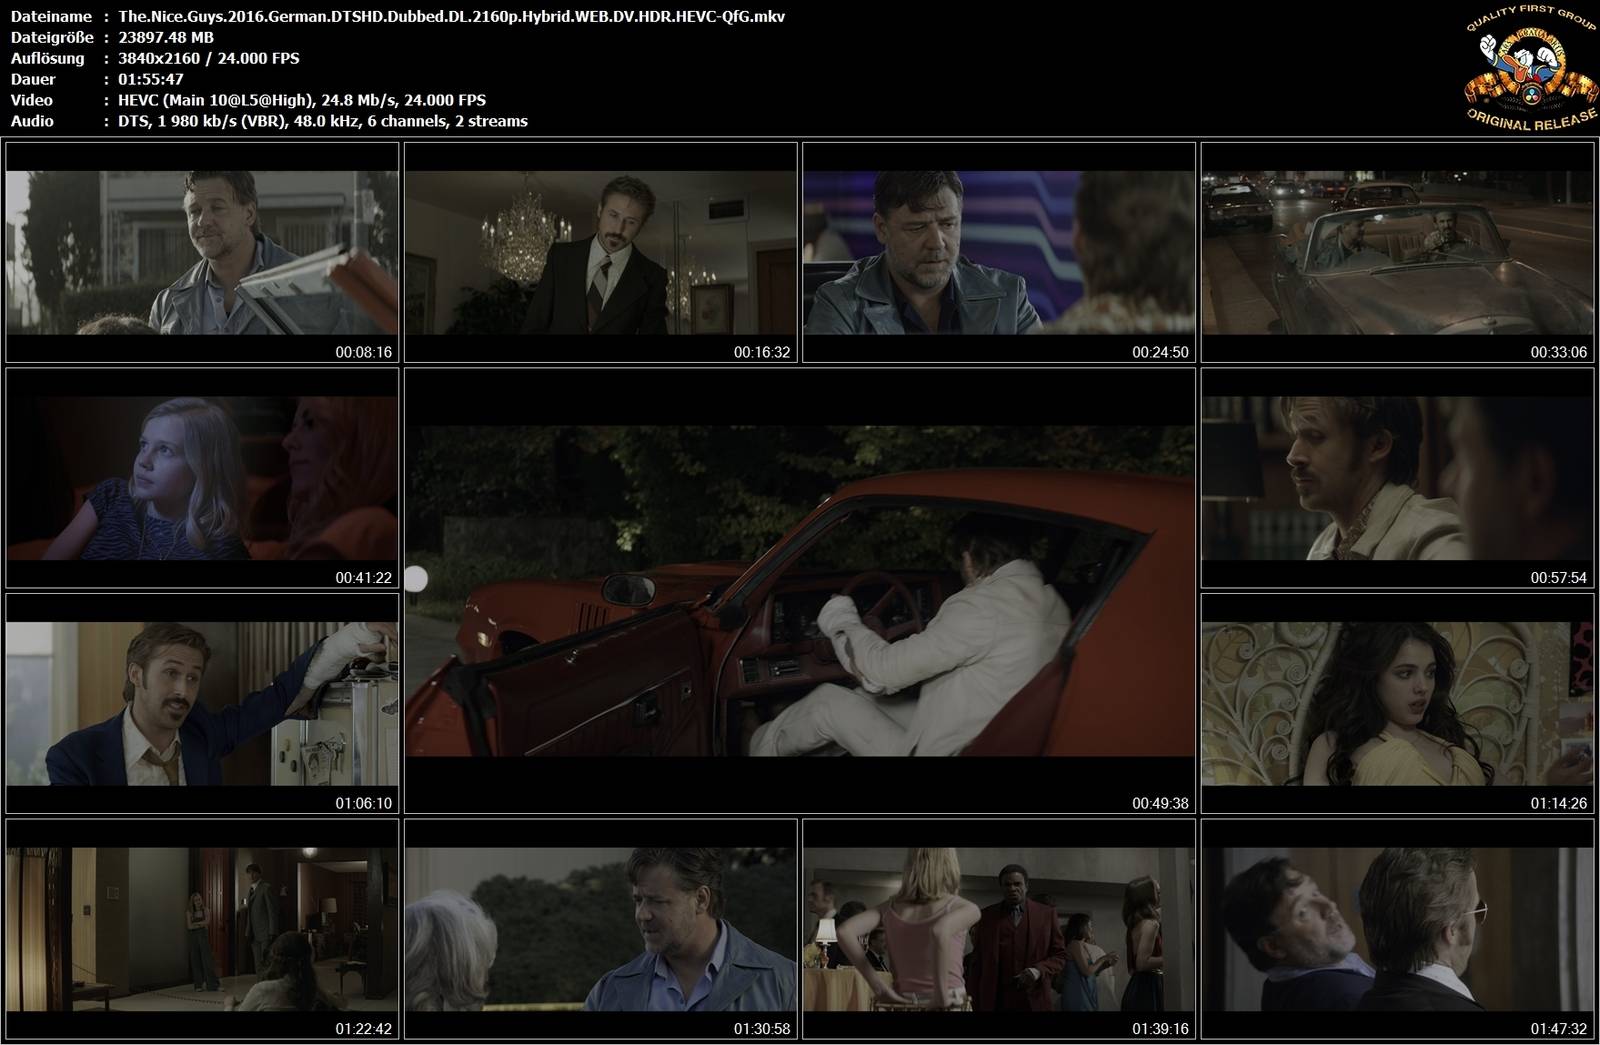
Task: Open the thumbnail at 01:47:32
Action: pos(1397,930)
